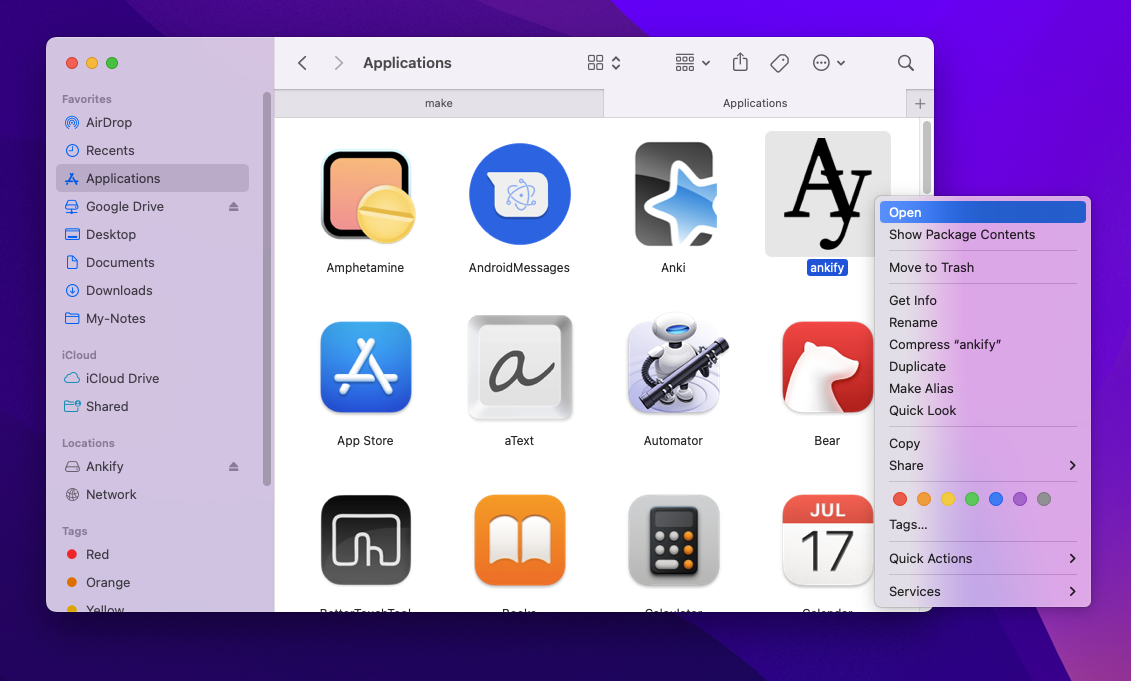The width and height of the screenshot is (1131, 681).
Task: Open Finder search with magnifier icon
Action: [906, 63]
